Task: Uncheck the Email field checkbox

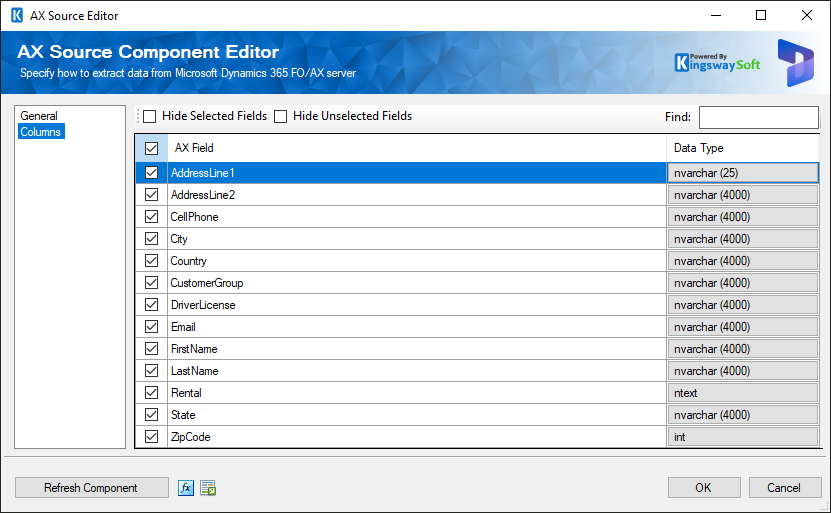Action: [x=152, y=326]
